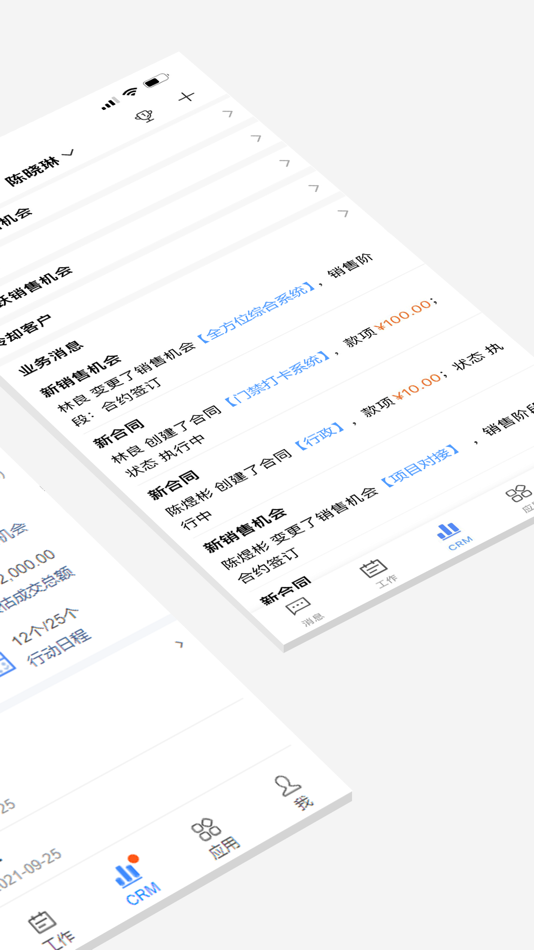This screenshot has width=534, height=950.
Task: Select the 业务消息 section heading
Action: pos(52,358)
